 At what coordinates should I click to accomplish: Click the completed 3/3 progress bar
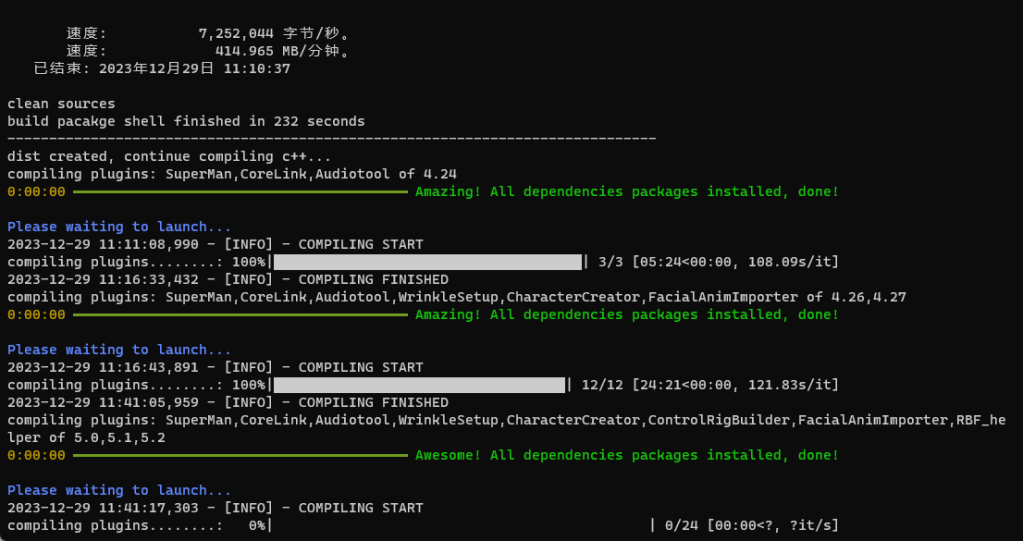[428, 262]
